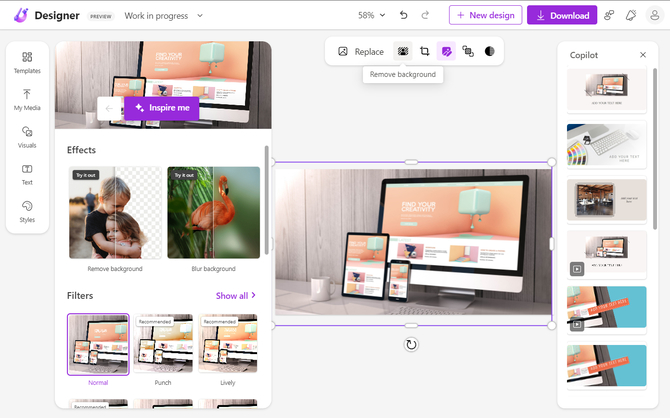The width and height of the screenshot is (670, 418).
Task: Apply the Punch filter thumbnail
Action: (163, 344)
